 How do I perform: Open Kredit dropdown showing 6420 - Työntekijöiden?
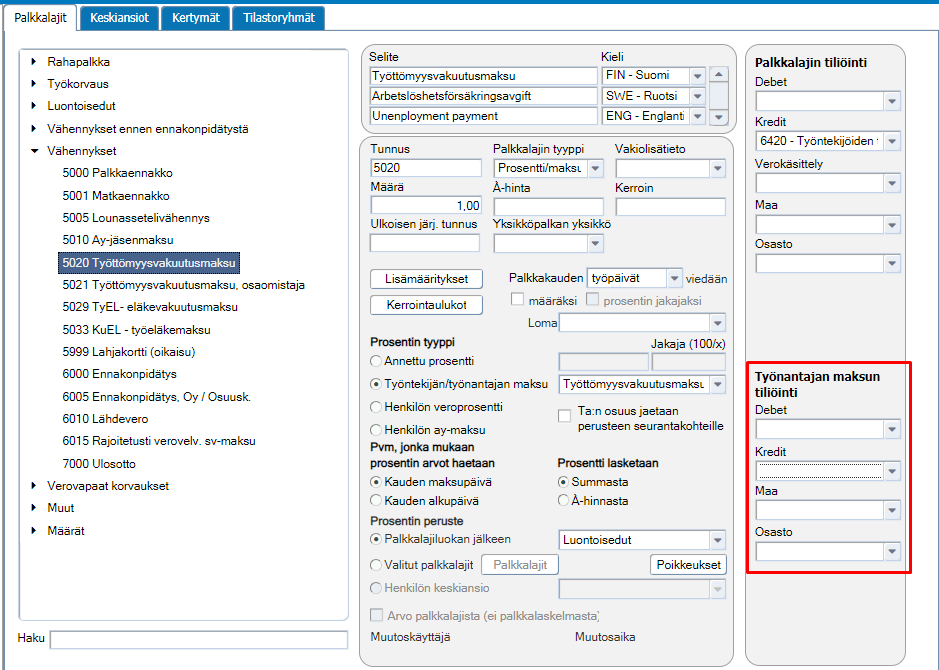(x=892, y=141)
